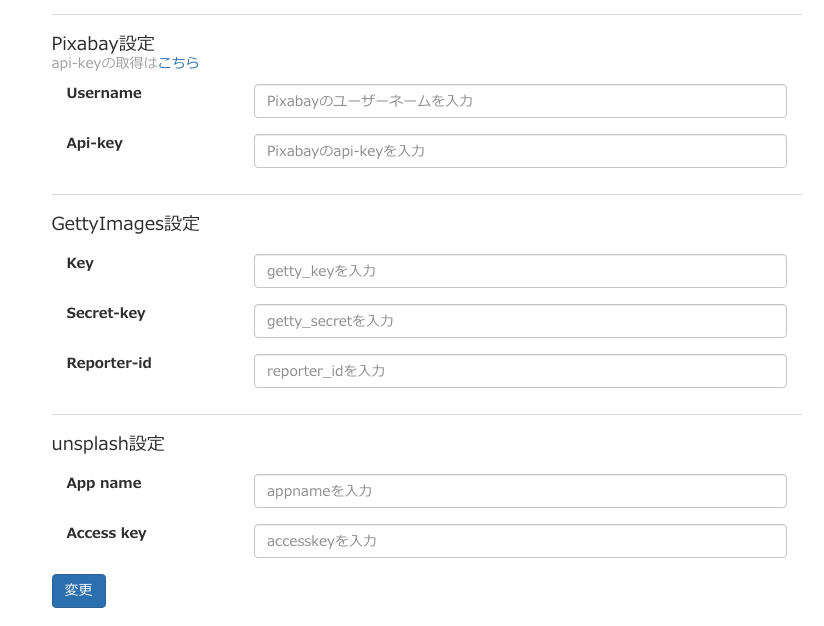Click the Username label
824x626 pixels.
click(104, 93)
